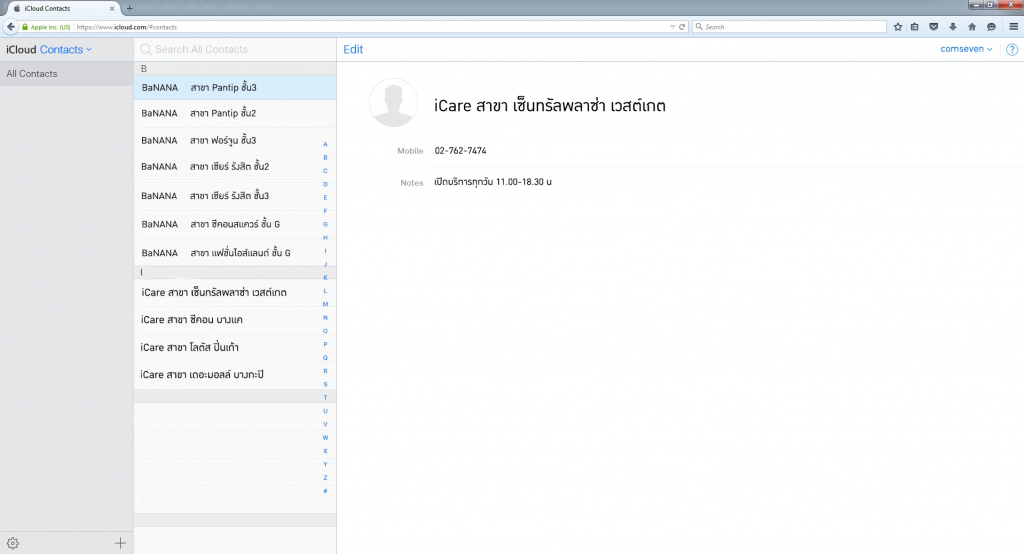The image size is (1024, 554).
Task: Open iCloud help question mark icon
Action: pyautogui.click(x=1012, y=50)
